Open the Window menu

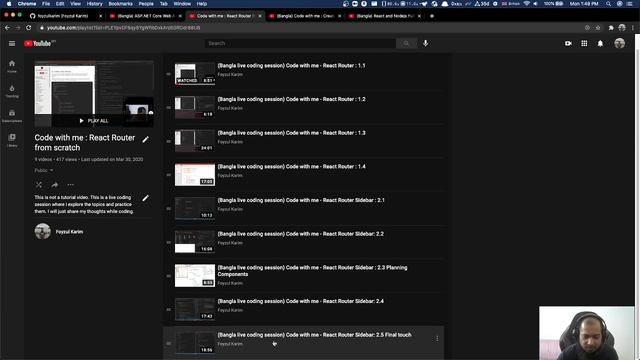pos(182,4)
